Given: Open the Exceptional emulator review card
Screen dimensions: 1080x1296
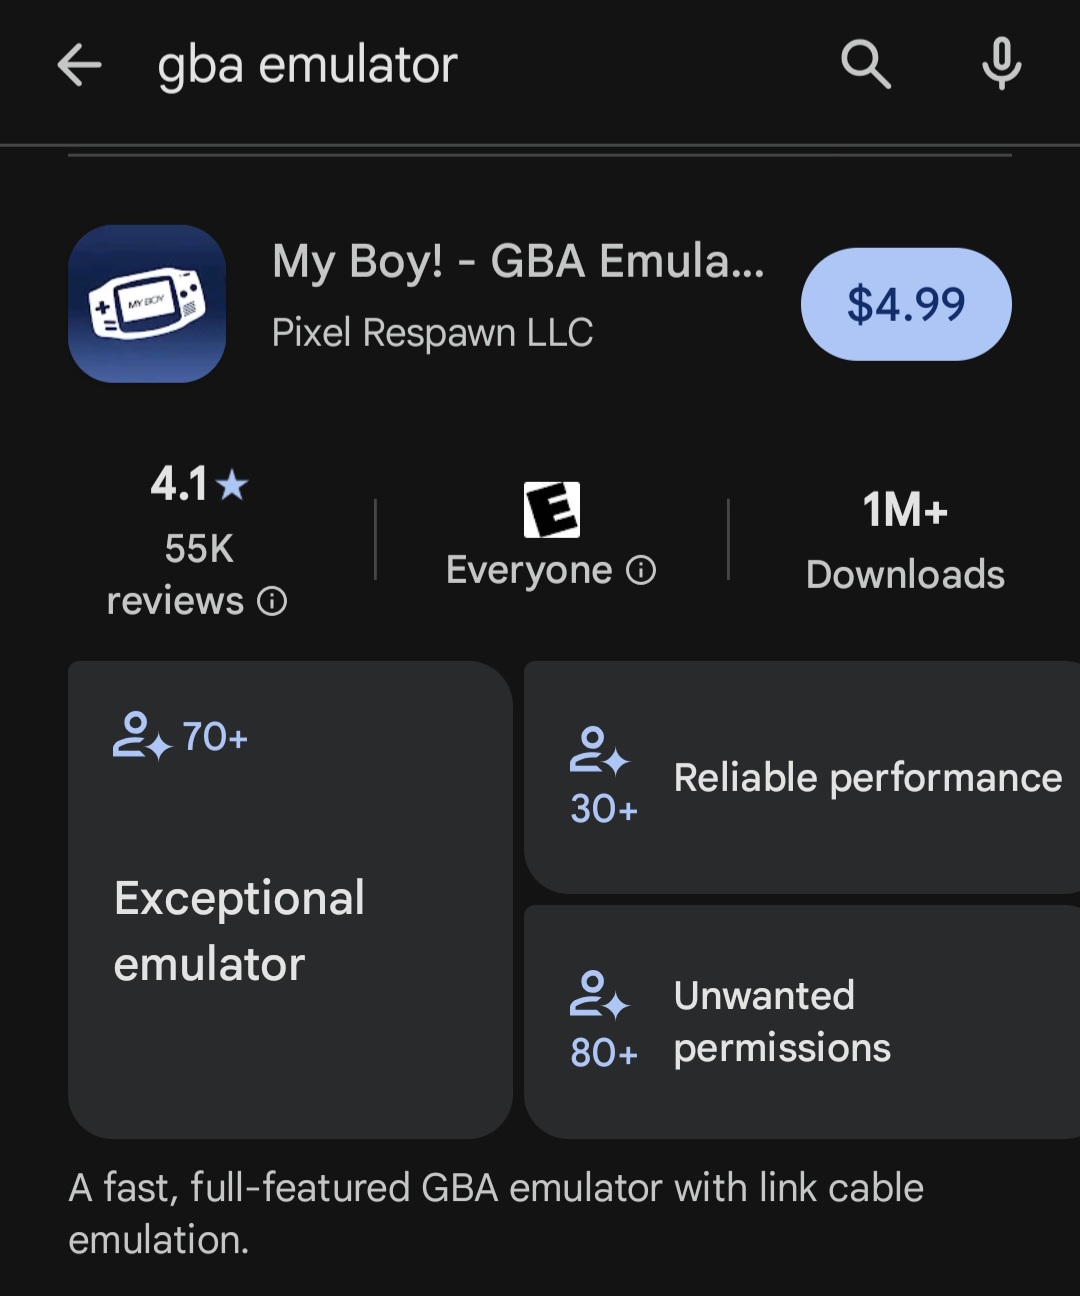Looking at the screenshot, I should click(x=290, y=900).
